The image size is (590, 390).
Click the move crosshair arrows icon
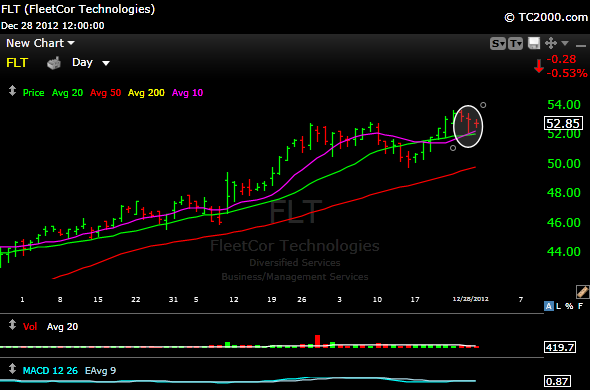coord(551,43)
